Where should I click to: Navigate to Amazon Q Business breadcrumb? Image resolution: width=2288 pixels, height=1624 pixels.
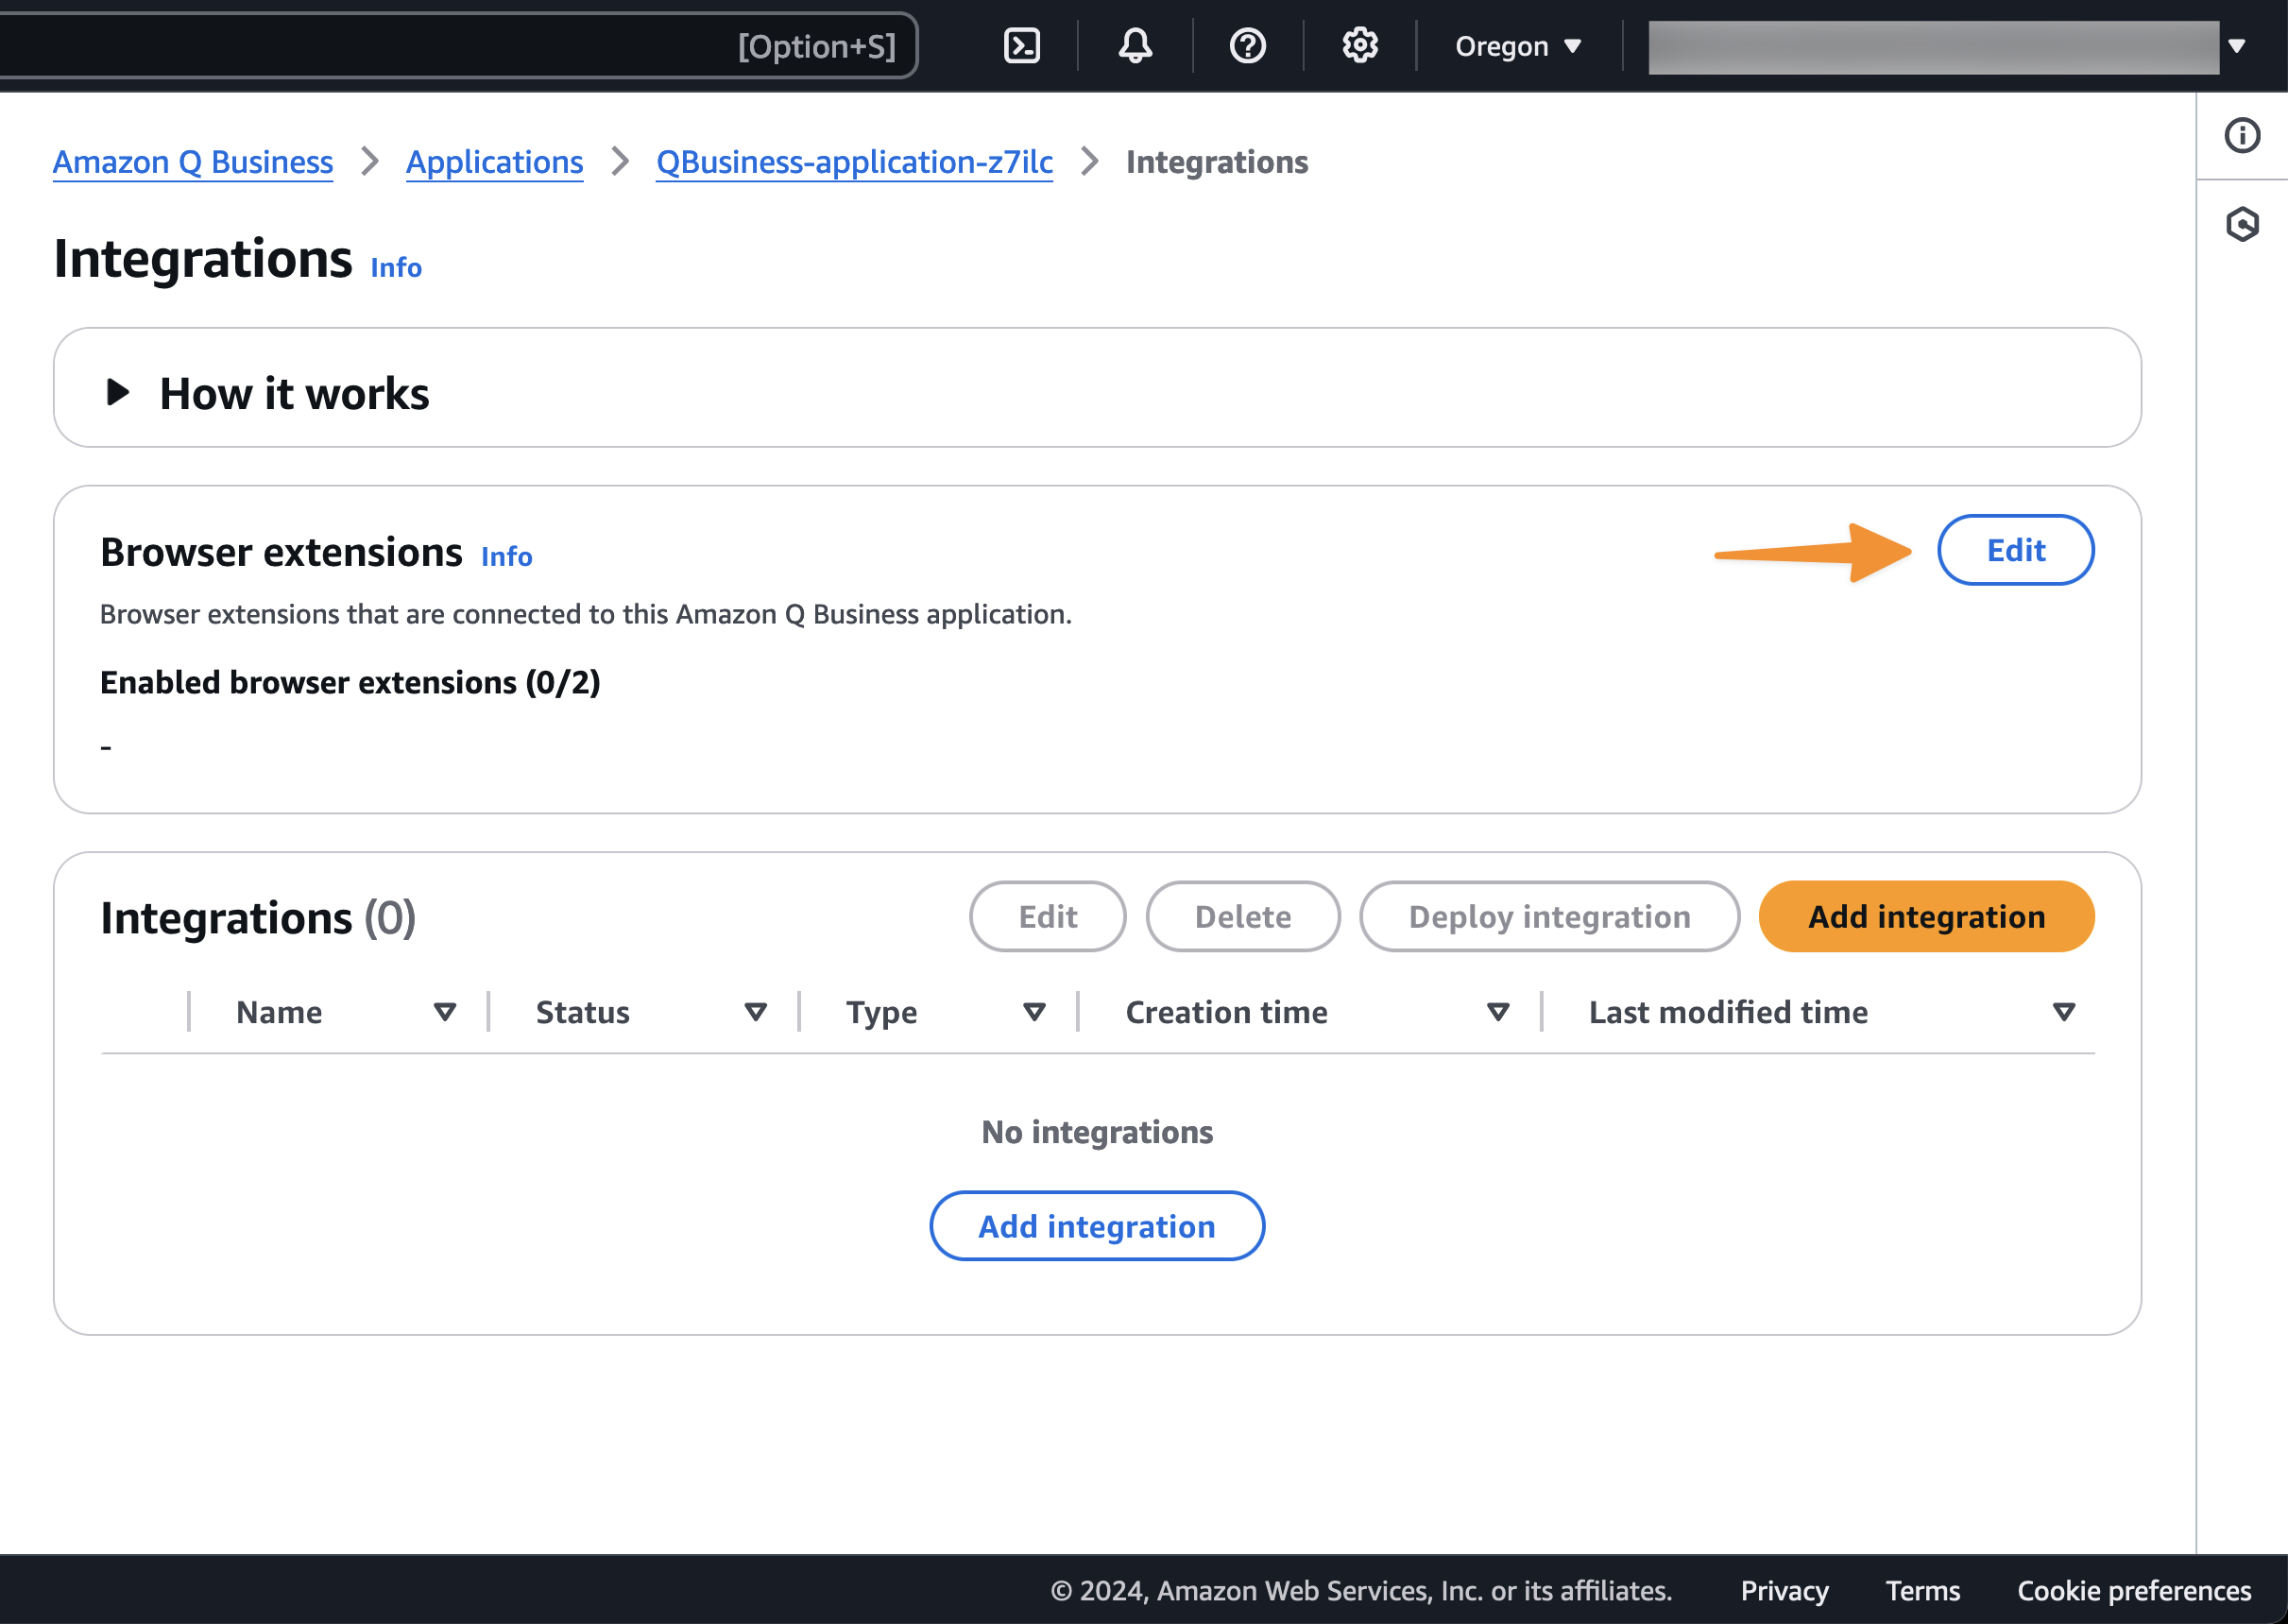pyautogui.click(x=192, y=162)
